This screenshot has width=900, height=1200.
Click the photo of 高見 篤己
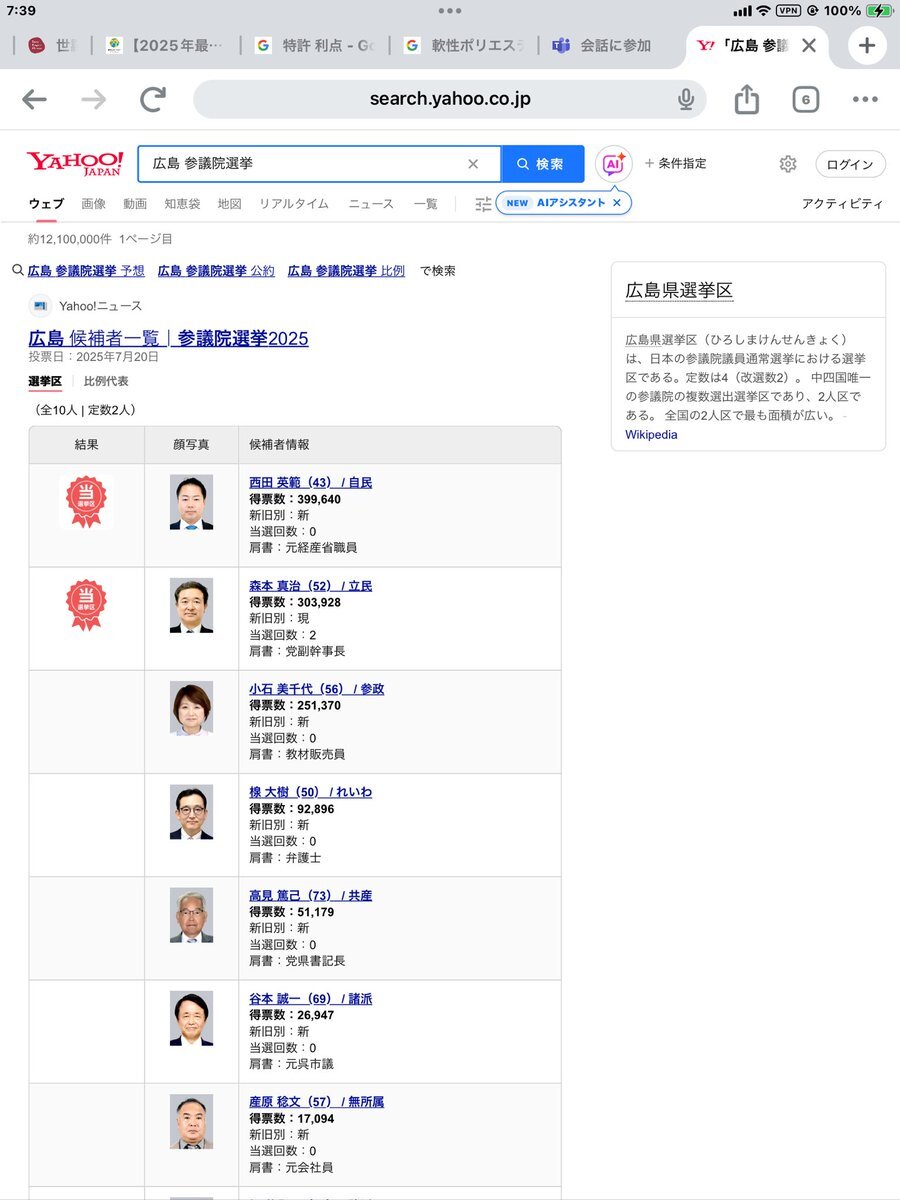pyautogui.click(x=191, y=915)
